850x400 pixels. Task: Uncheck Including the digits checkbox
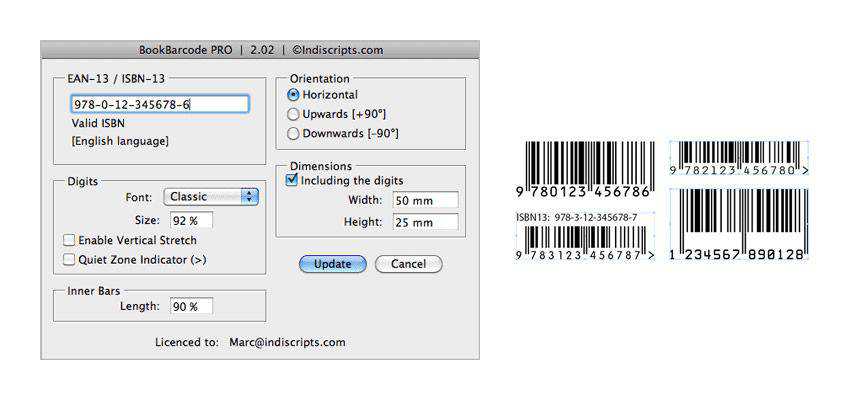coord(293,181)
